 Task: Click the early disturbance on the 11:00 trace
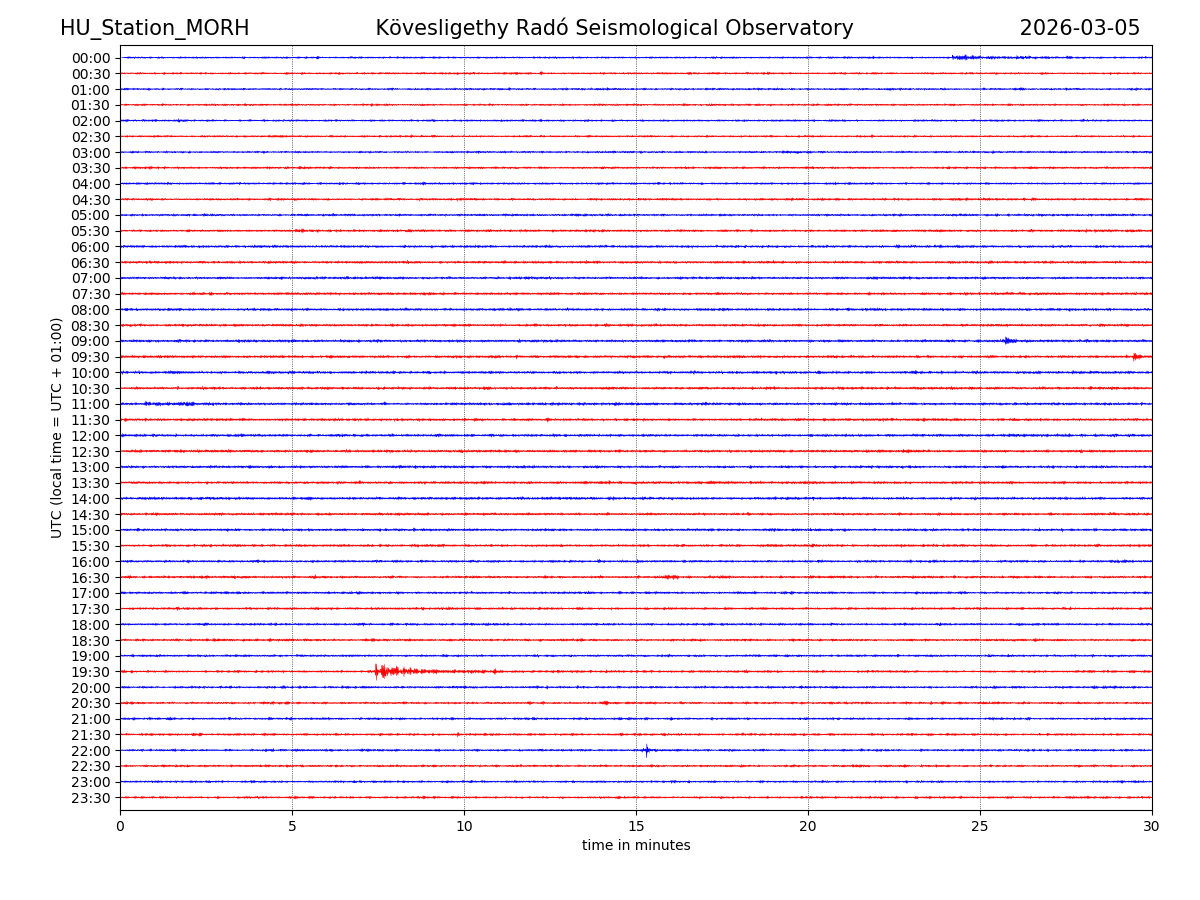point(168,404)
